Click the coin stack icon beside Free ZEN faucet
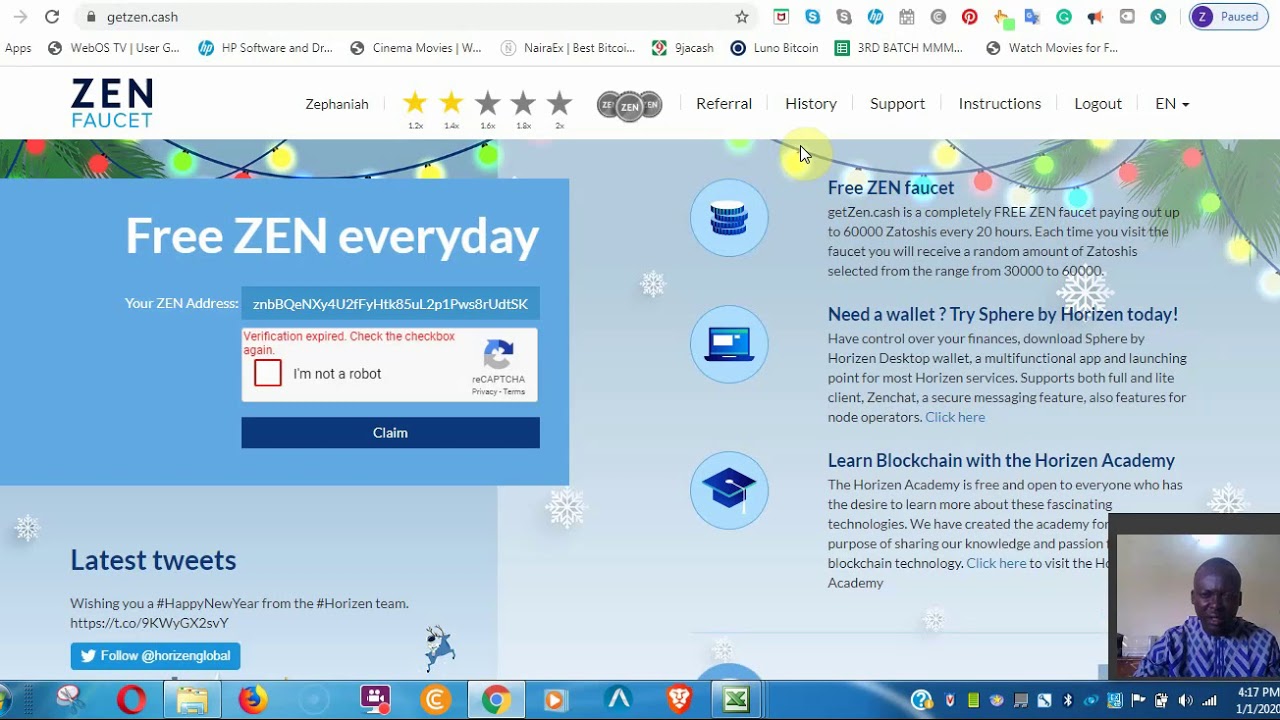 coord(729,217)
